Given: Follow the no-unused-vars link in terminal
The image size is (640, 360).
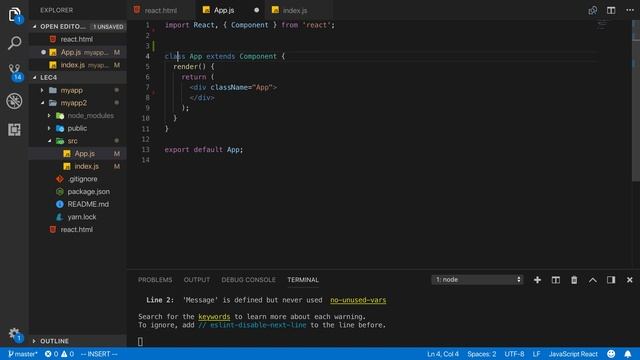Looking at the screenshot, I should (x=358, y=300).
